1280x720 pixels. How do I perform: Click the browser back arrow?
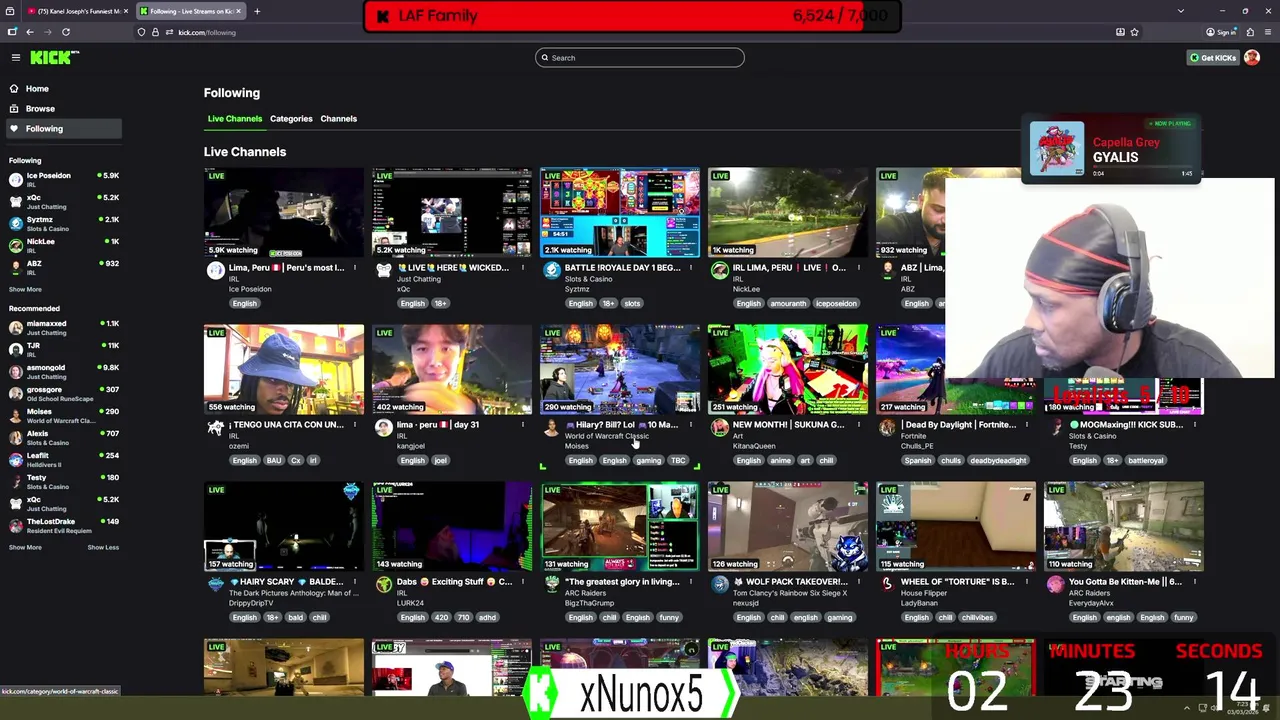tap(30, 32)
